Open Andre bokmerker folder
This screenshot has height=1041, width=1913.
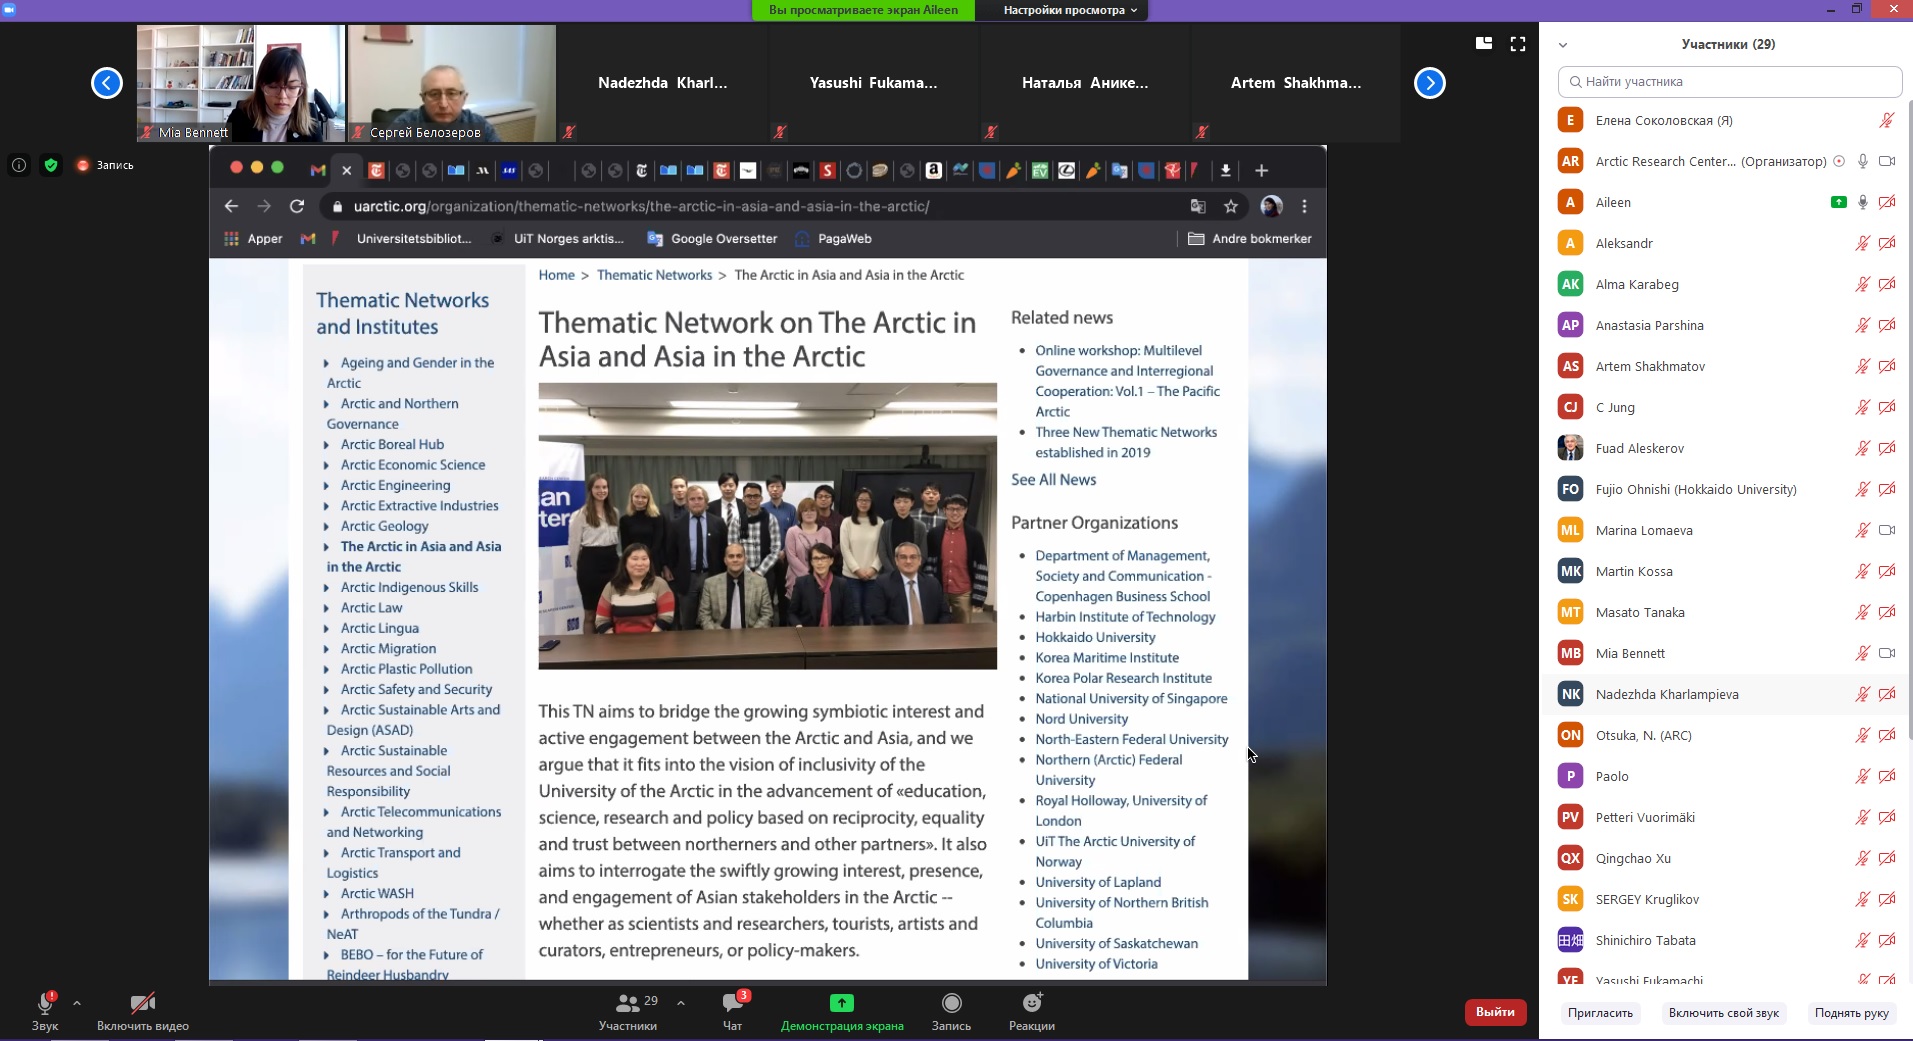[1249, 238]
